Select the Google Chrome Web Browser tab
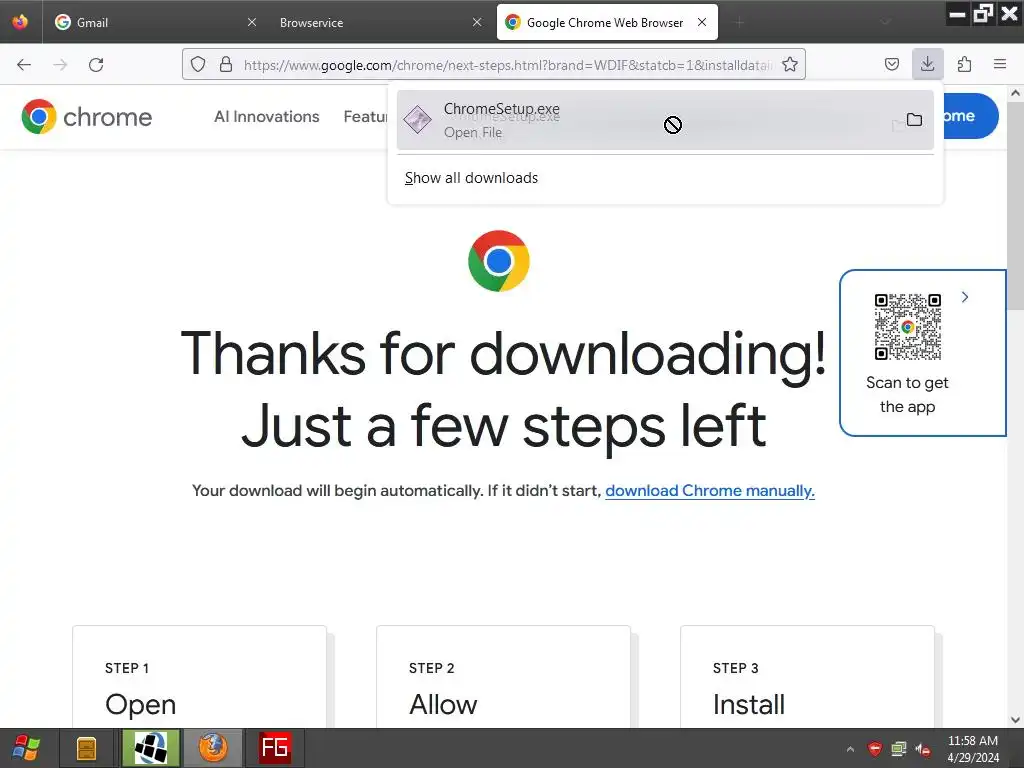 pyautogui.click(x=607, y=22)
